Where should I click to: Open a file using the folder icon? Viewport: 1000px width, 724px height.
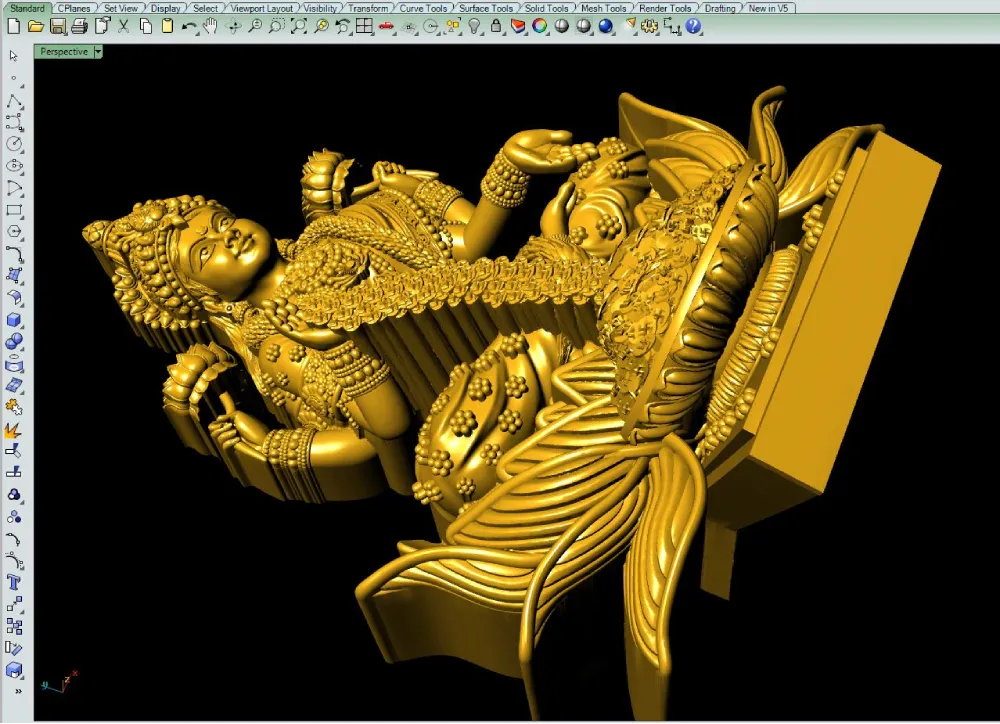tap(36, 26)
